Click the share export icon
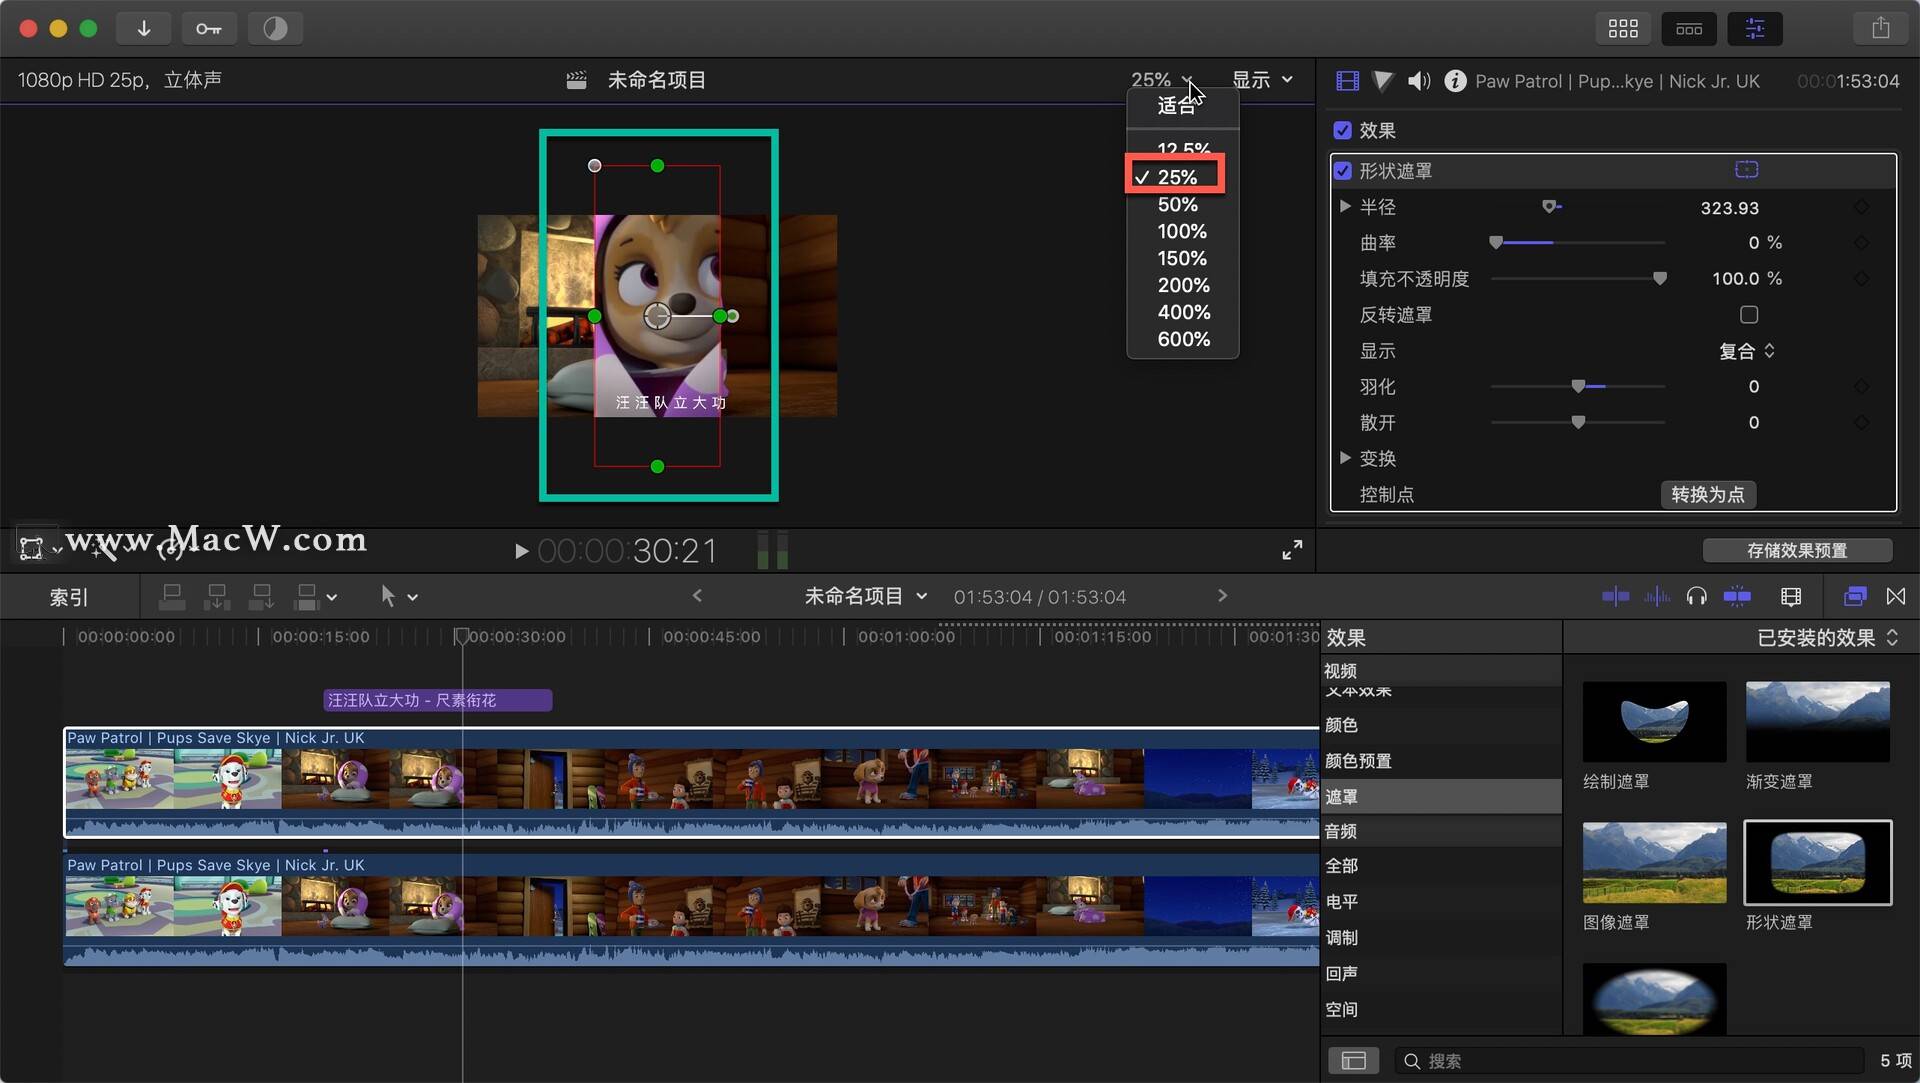This screenshot has height=1083, width=1920. (1880, 28)
